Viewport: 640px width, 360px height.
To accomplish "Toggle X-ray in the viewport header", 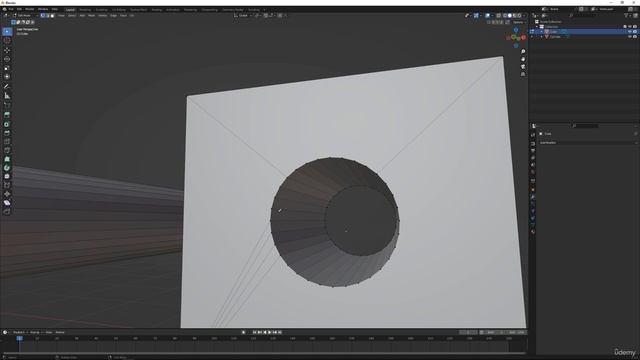I will pyautogui.click(x=498, y=16).
